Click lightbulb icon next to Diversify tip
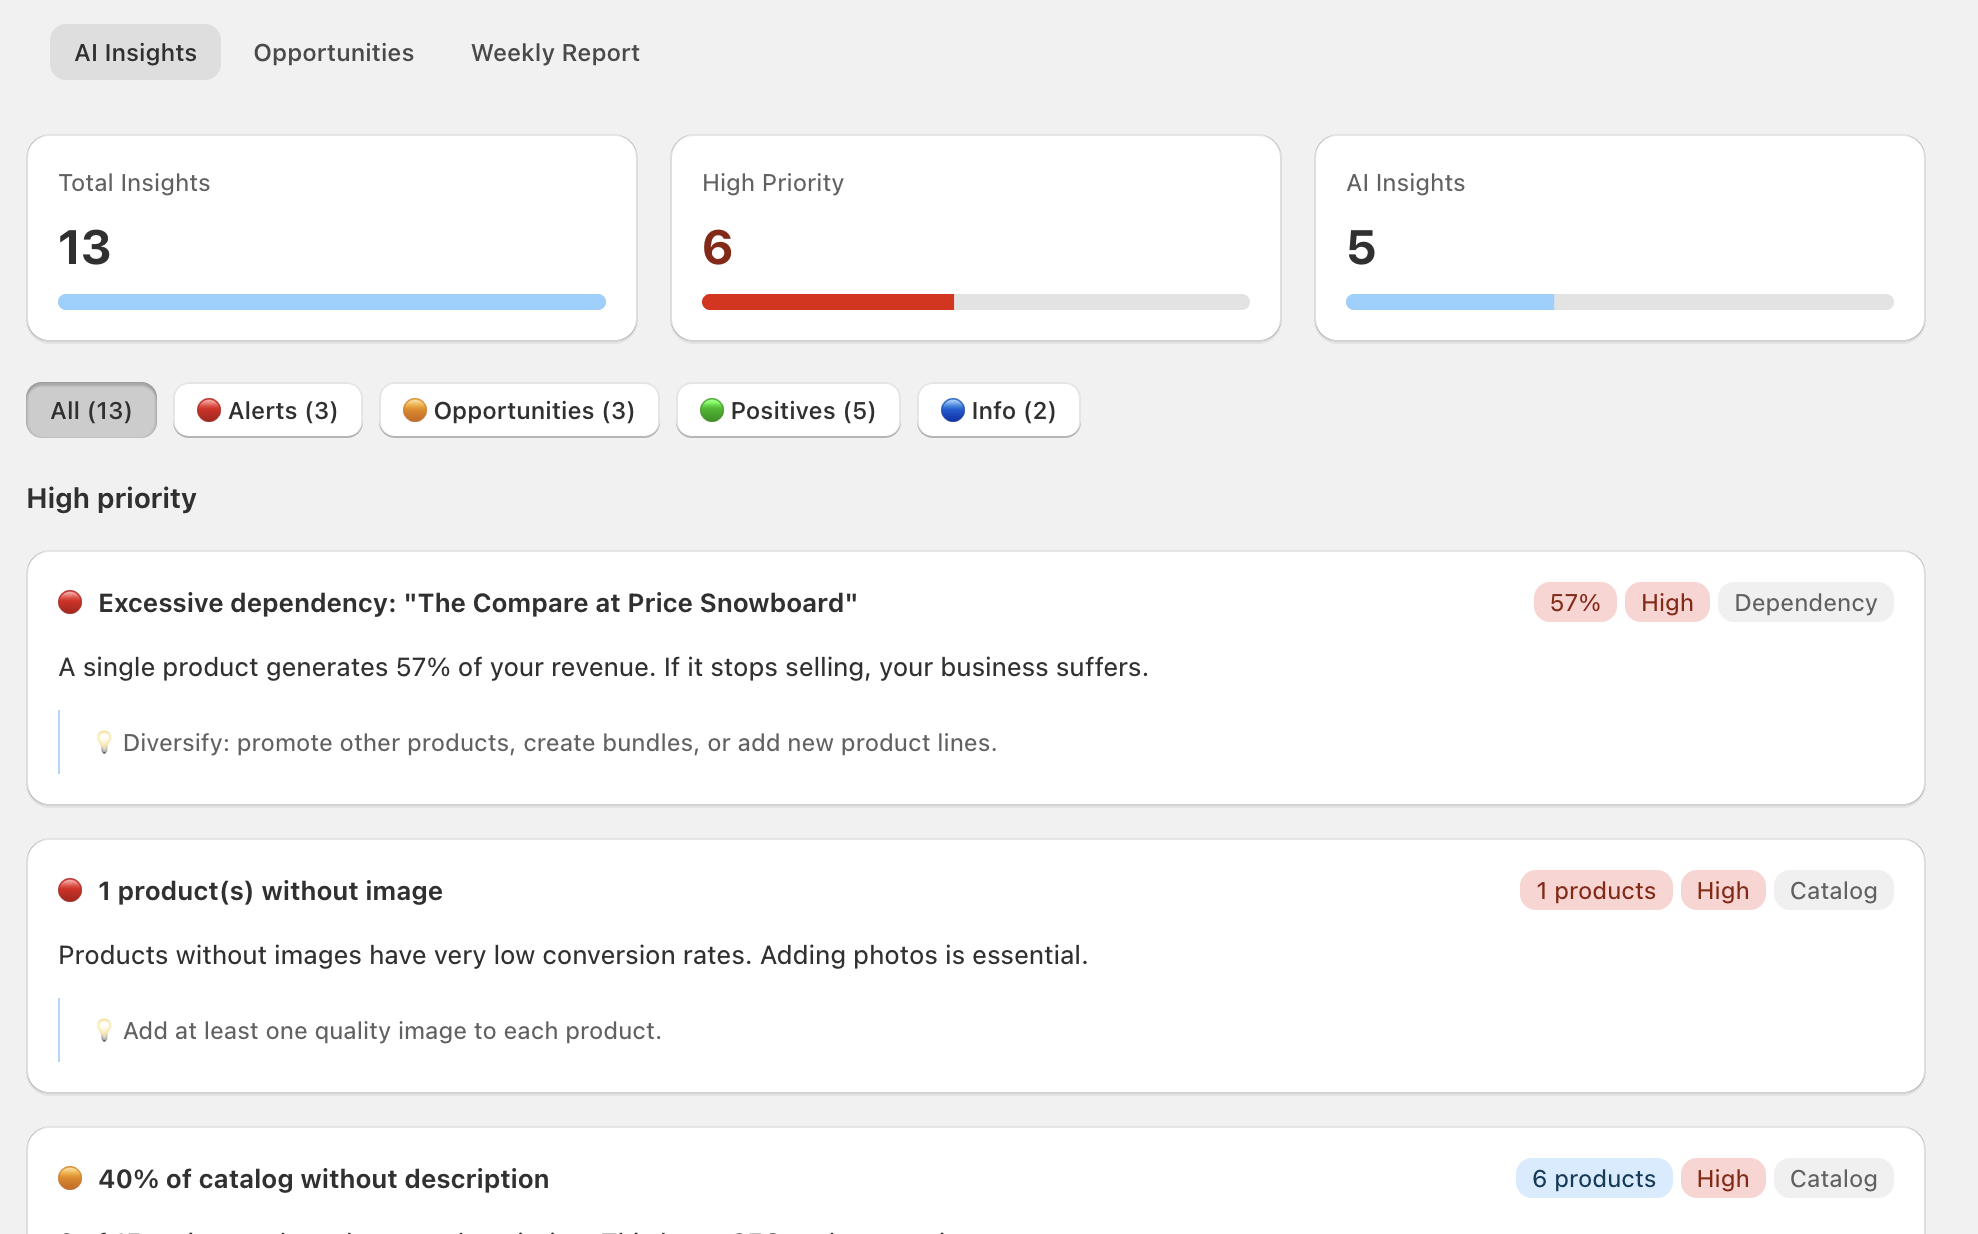 pyautogui.click(x=104, y=742)
